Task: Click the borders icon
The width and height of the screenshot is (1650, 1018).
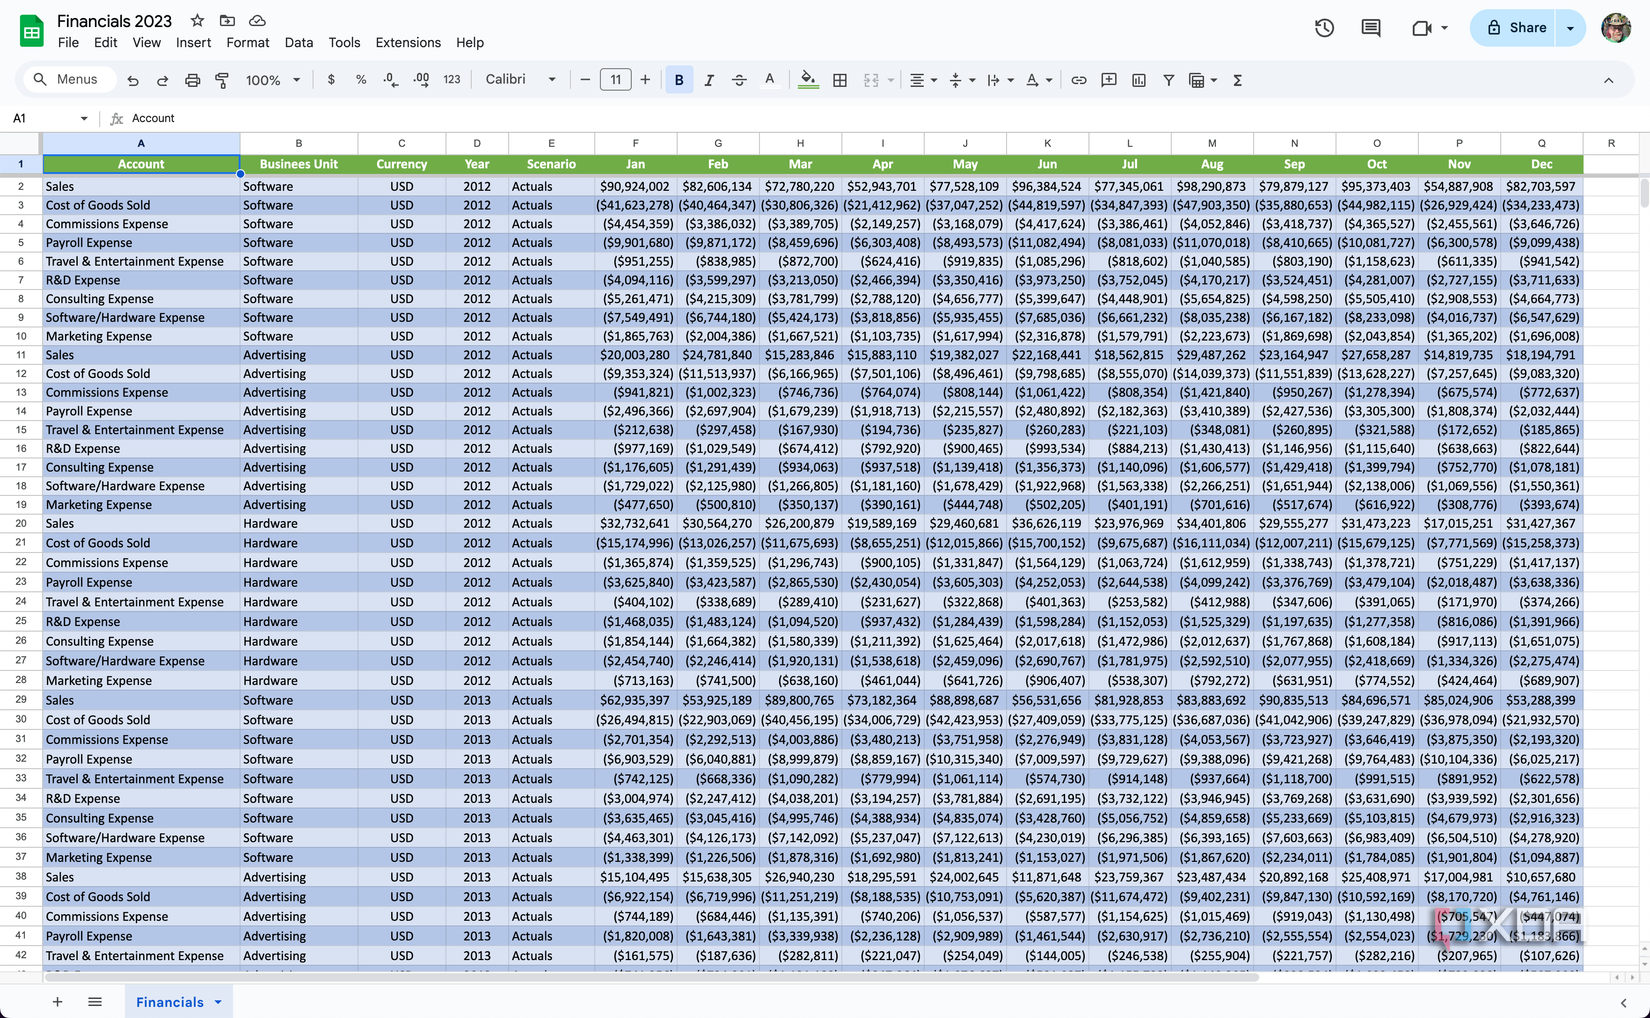Action: 840,80
